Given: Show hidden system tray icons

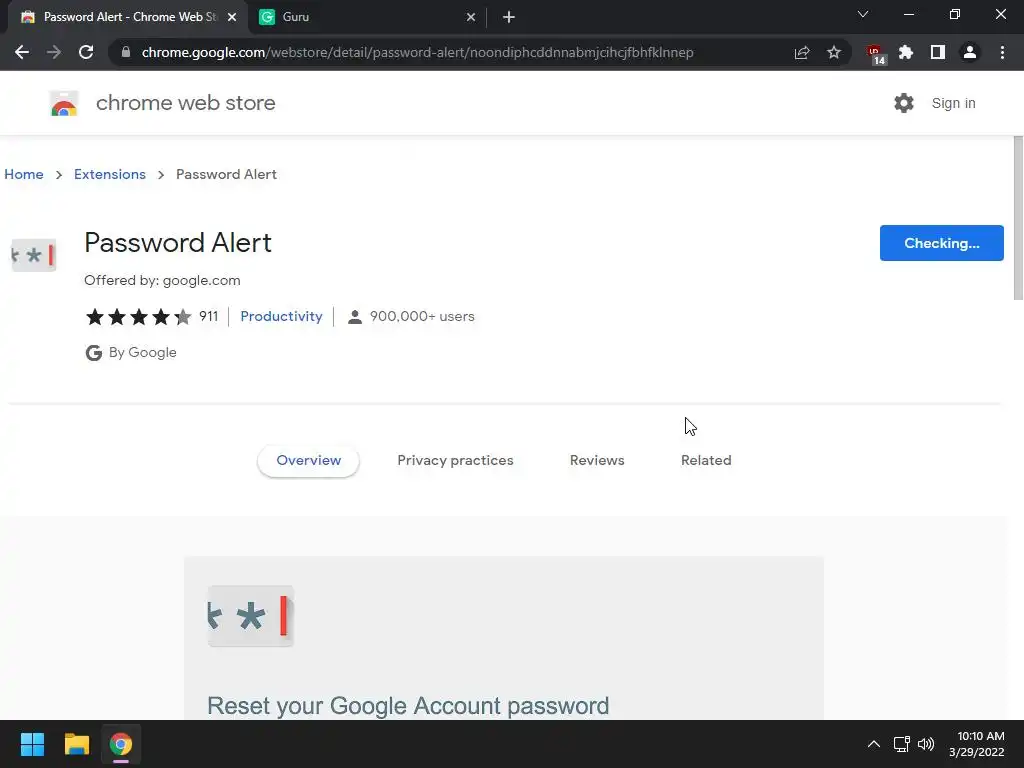Looking at the screenshot, I should click(x=873, y=744).
